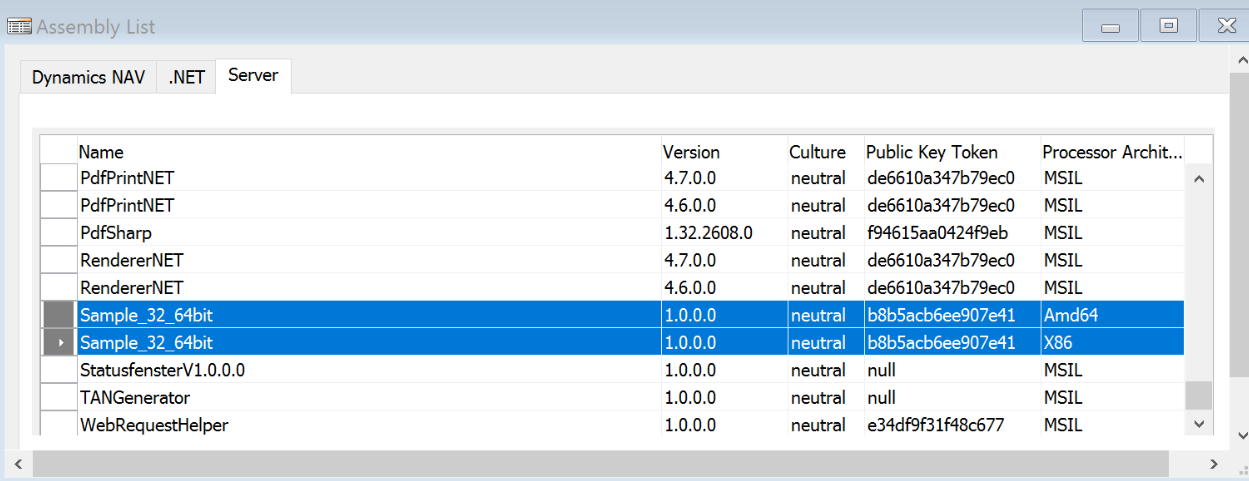The width and height of the screenshot is (1249, 481).
Task: Select the Sample_32_64bit Amd64 row name
Action: pyautogui.click(x=369, y=315)
